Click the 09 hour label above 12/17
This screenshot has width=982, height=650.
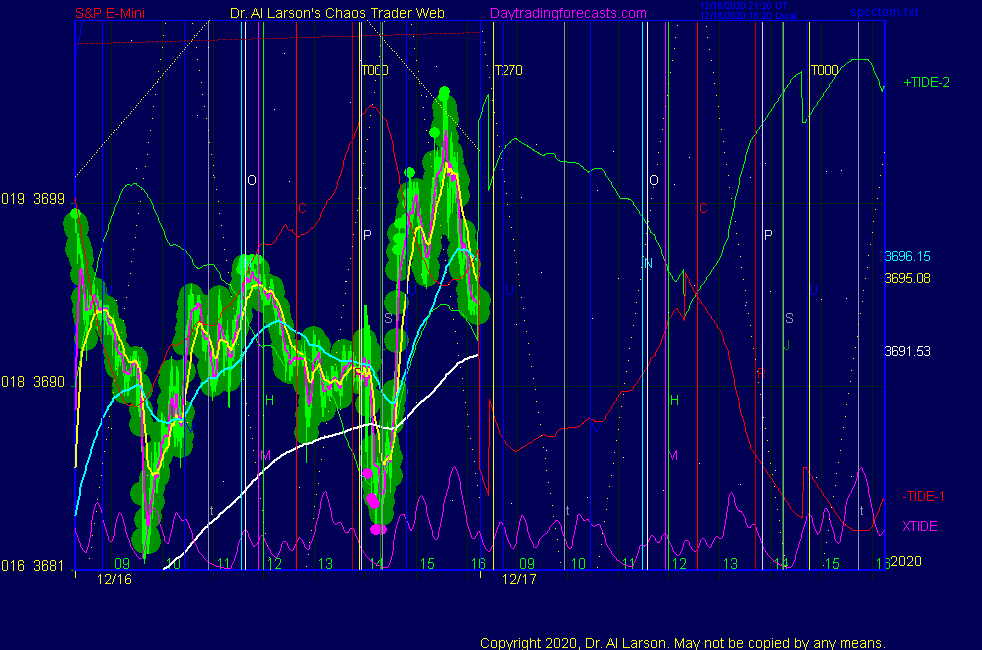[x=527, y=564]
